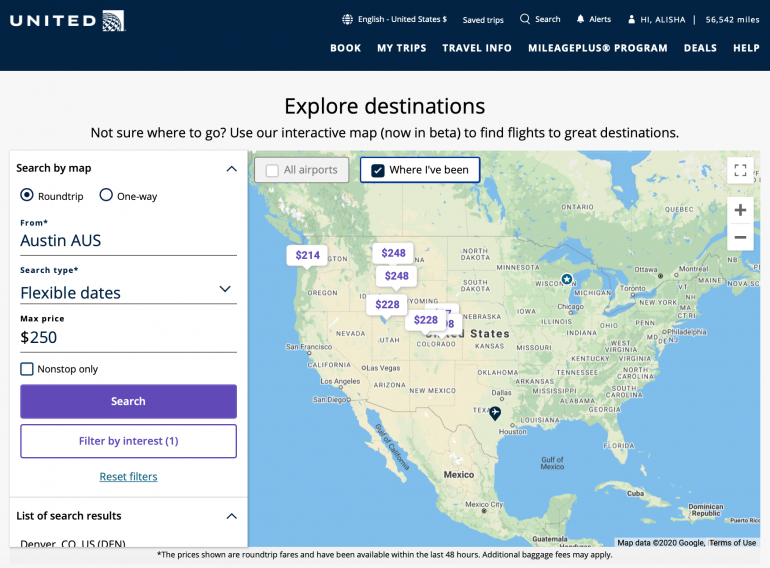Click the Search magnifier icon

click(526, 19)
